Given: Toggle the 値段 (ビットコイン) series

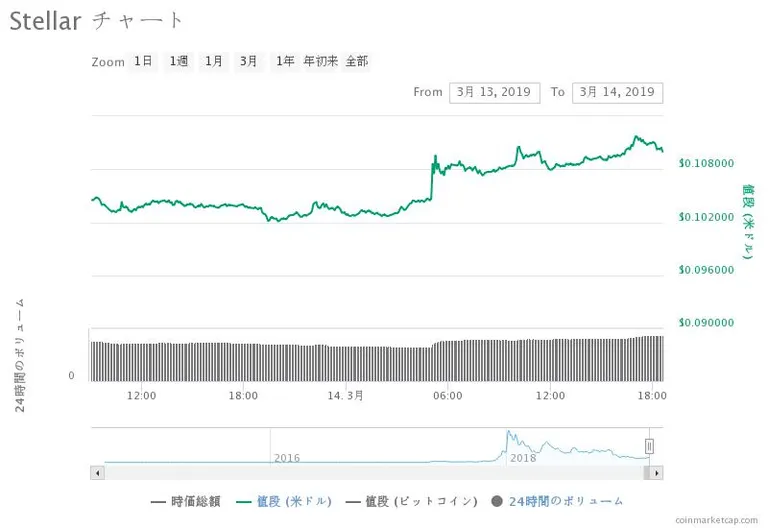Looking at the screenshot, I should (x=411, y=502).
